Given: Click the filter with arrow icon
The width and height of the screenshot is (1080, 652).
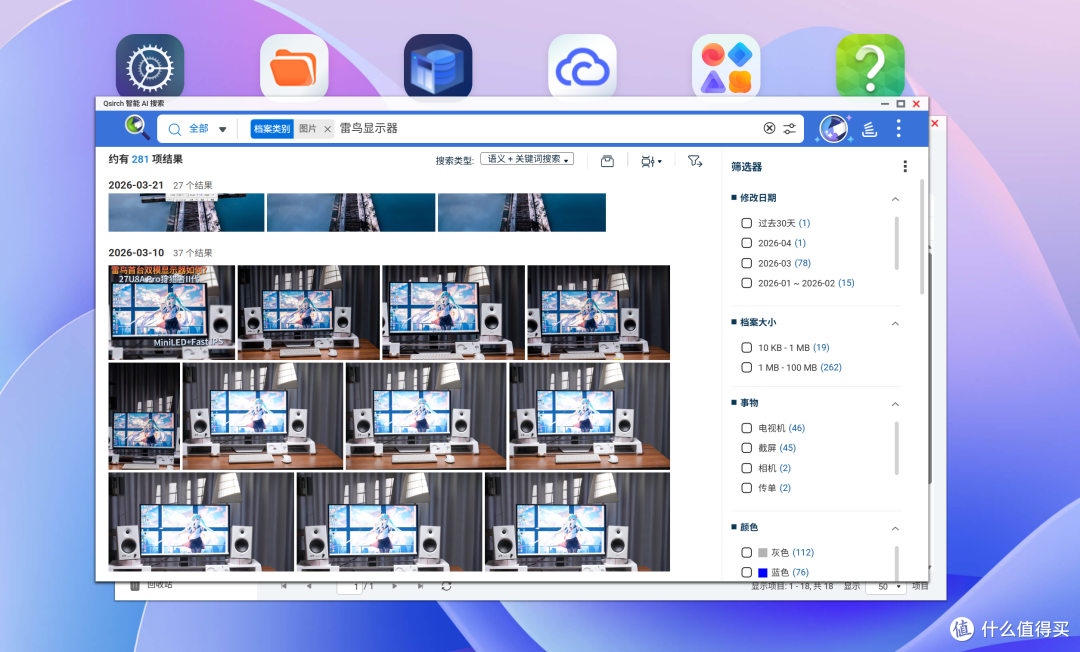Looking at the screenshot, I should click(695, 161).
